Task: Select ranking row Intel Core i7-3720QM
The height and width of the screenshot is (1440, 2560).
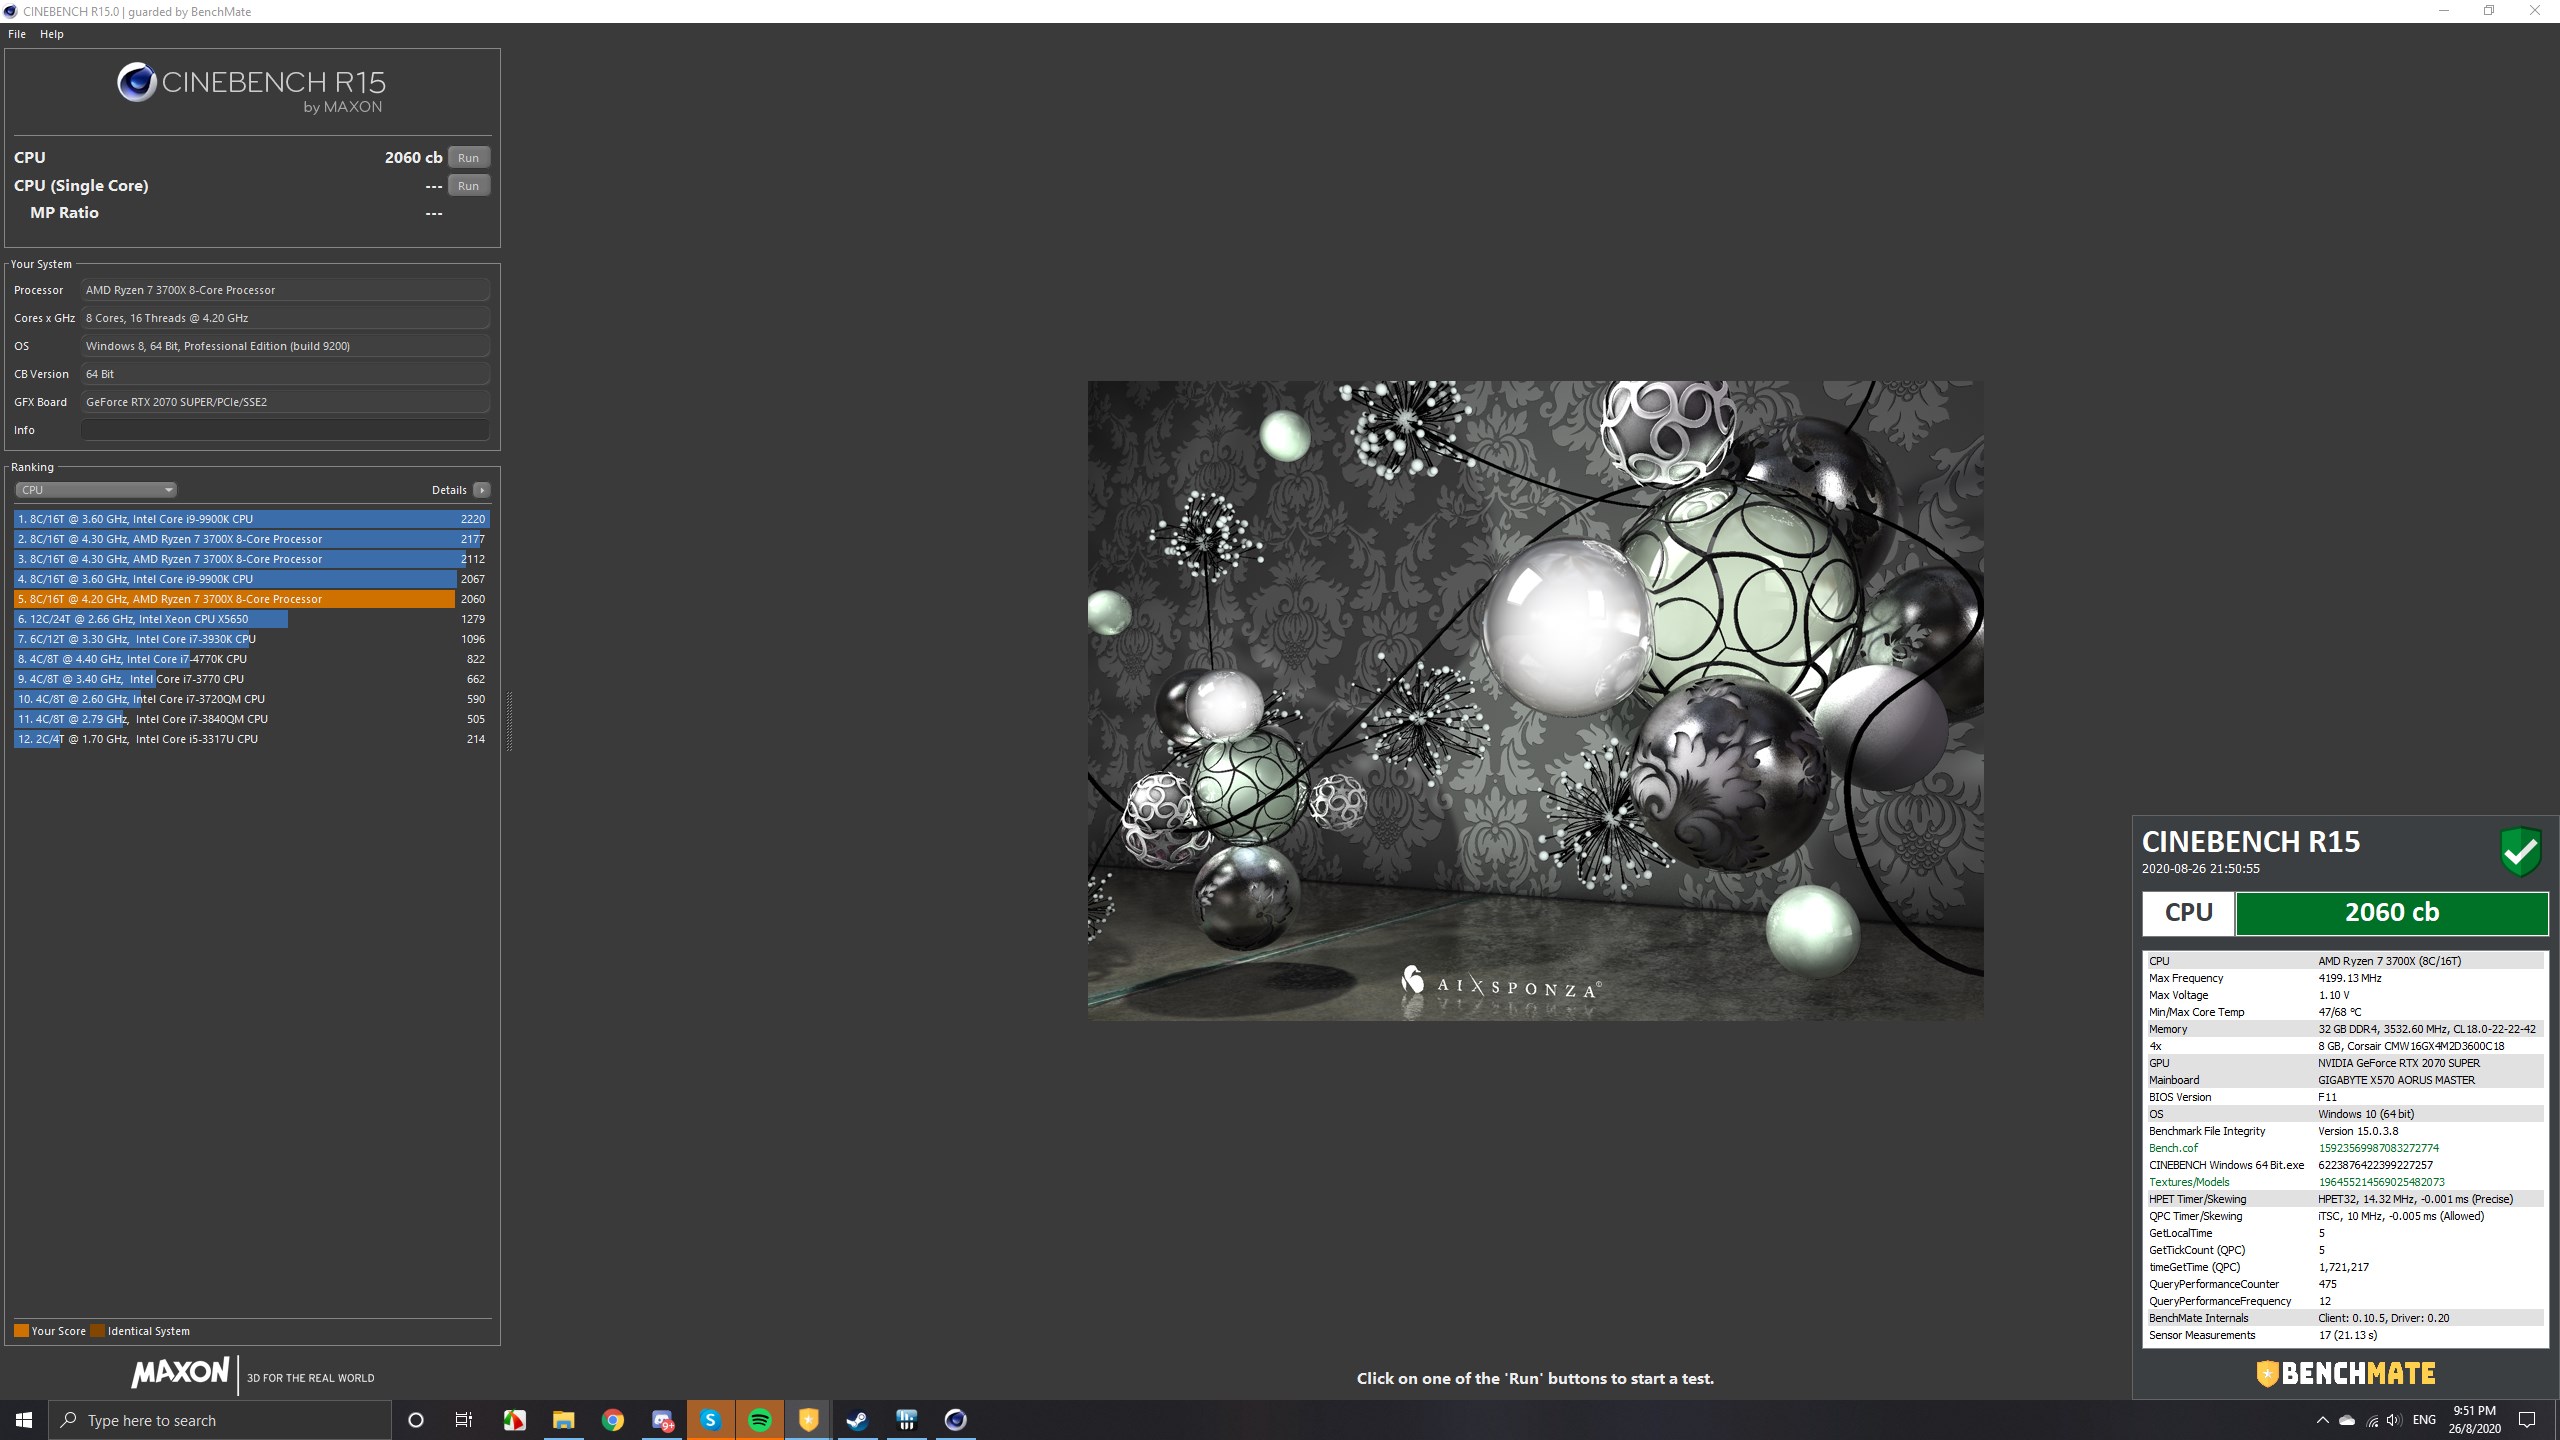Action: tap(252, 699)
